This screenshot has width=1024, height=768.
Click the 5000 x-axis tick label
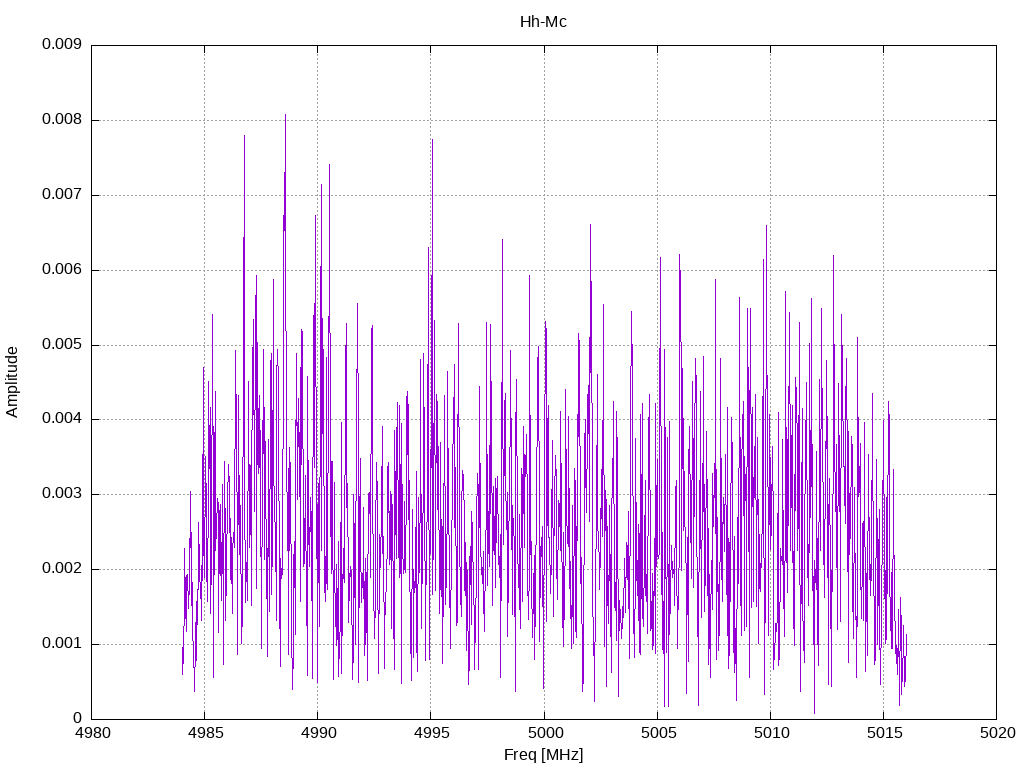click(x=544, y=733)
